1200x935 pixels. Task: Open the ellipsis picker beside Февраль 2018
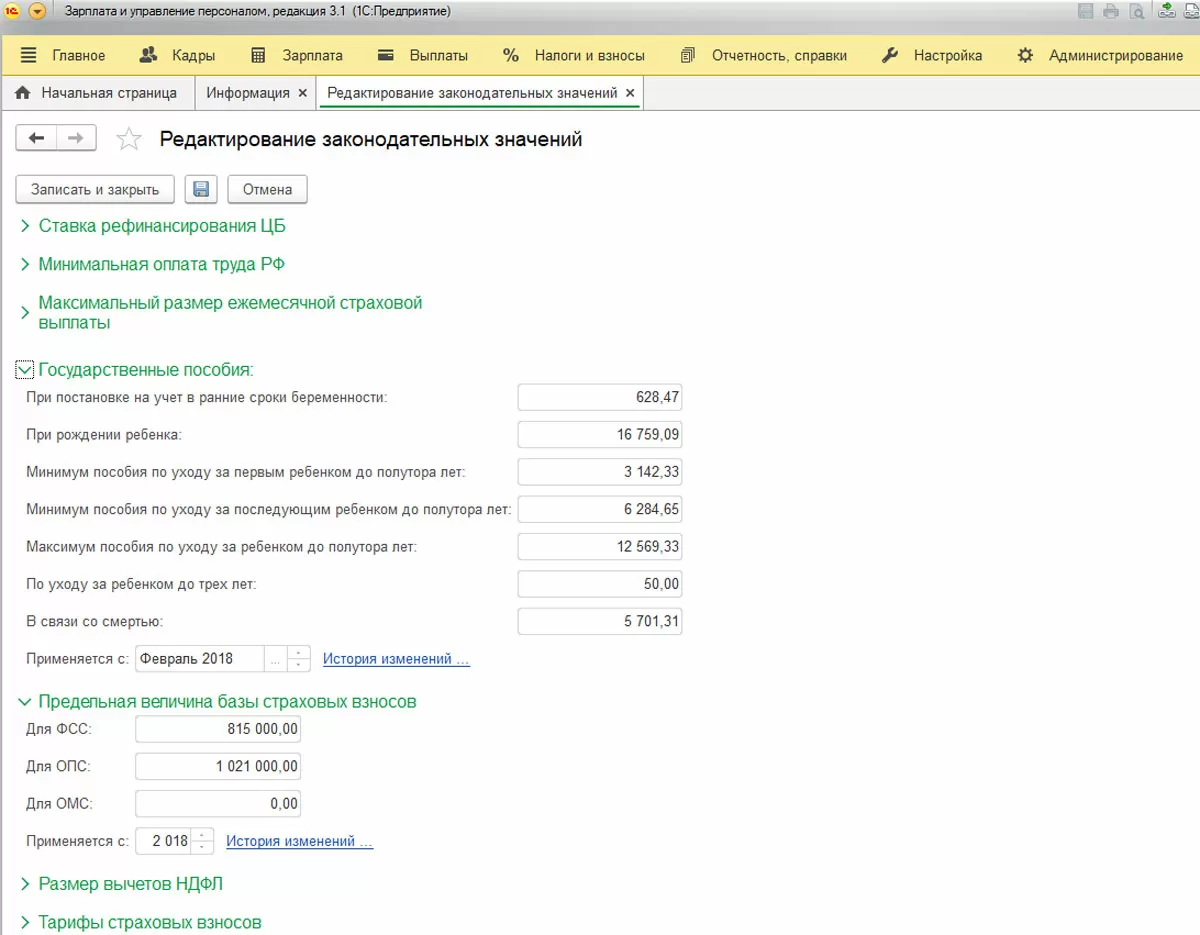[275, 659]
